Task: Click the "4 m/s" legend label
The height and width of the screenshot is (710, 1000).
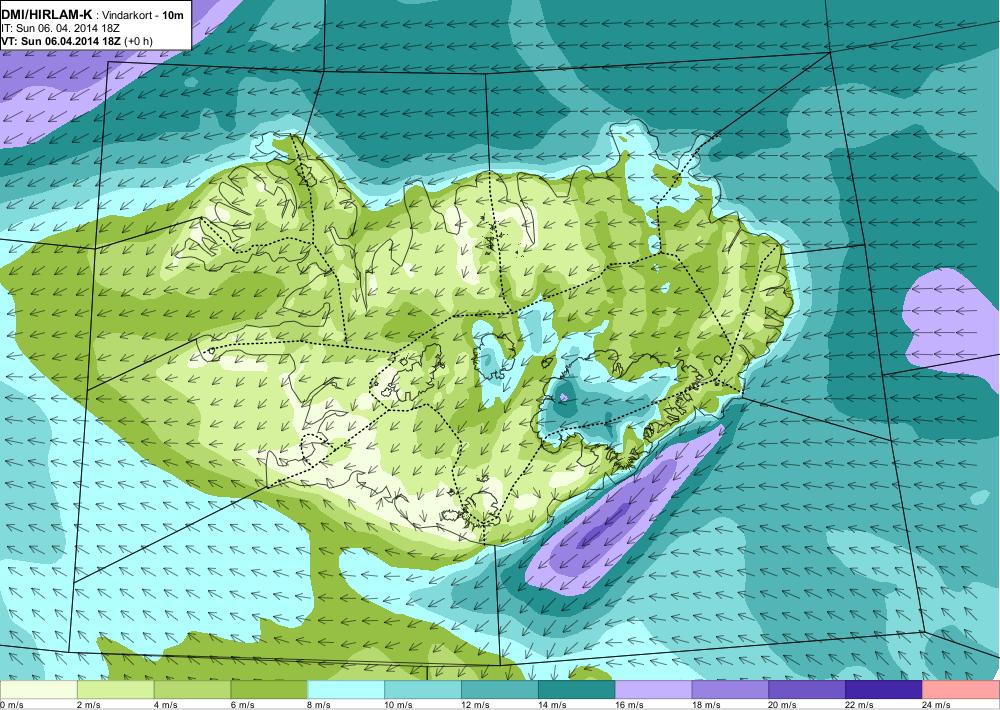Action: point(166,705)
